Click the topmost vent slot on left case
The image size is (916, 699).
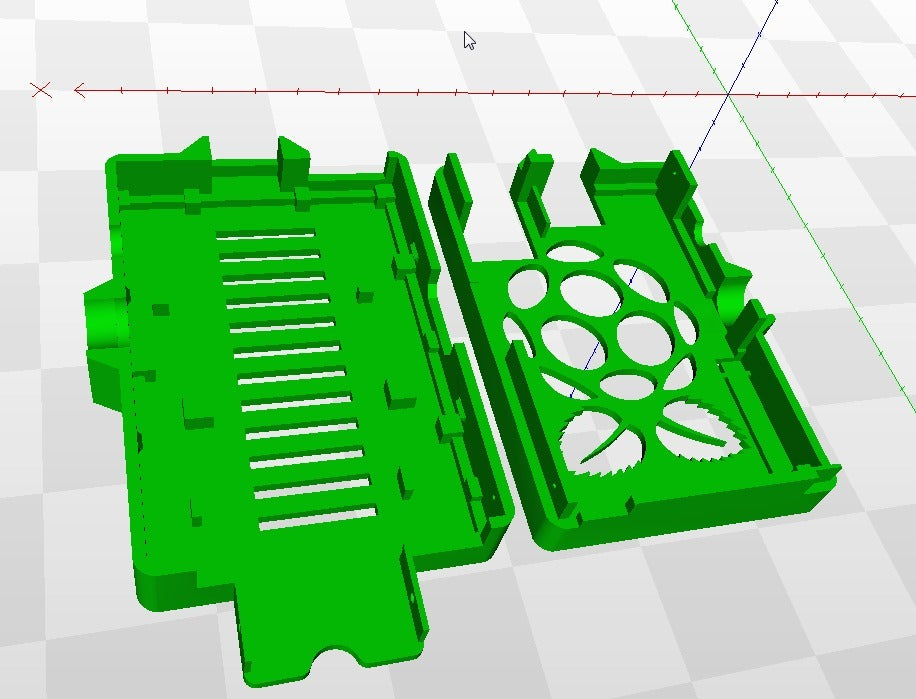point(265,235)
